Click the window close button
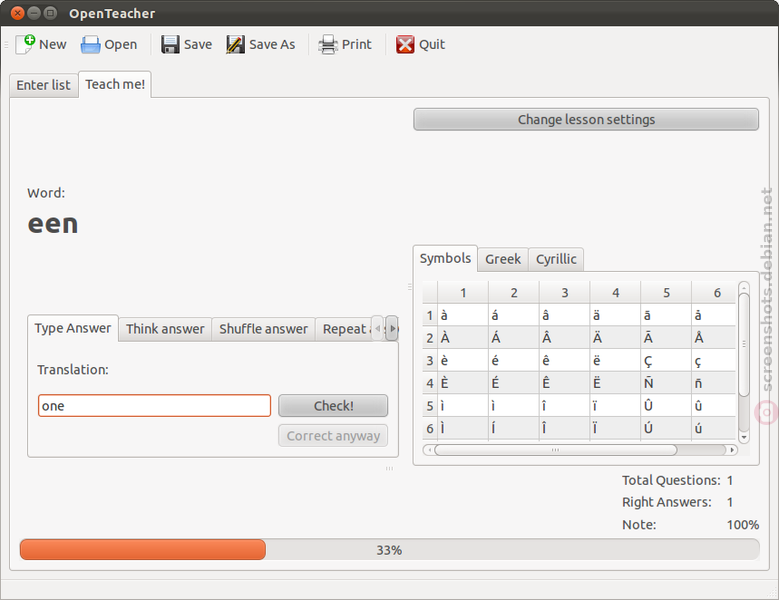This screenshot has height=600, width=779. 17,13
